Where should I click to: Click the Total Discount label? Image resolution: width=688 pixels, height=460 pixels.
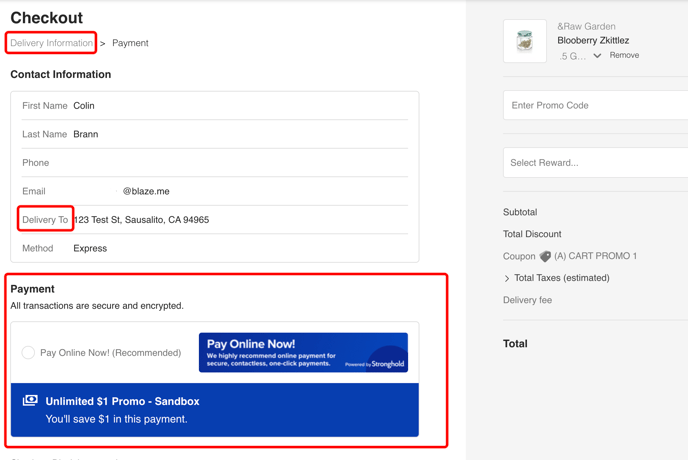tap(532, 234)
